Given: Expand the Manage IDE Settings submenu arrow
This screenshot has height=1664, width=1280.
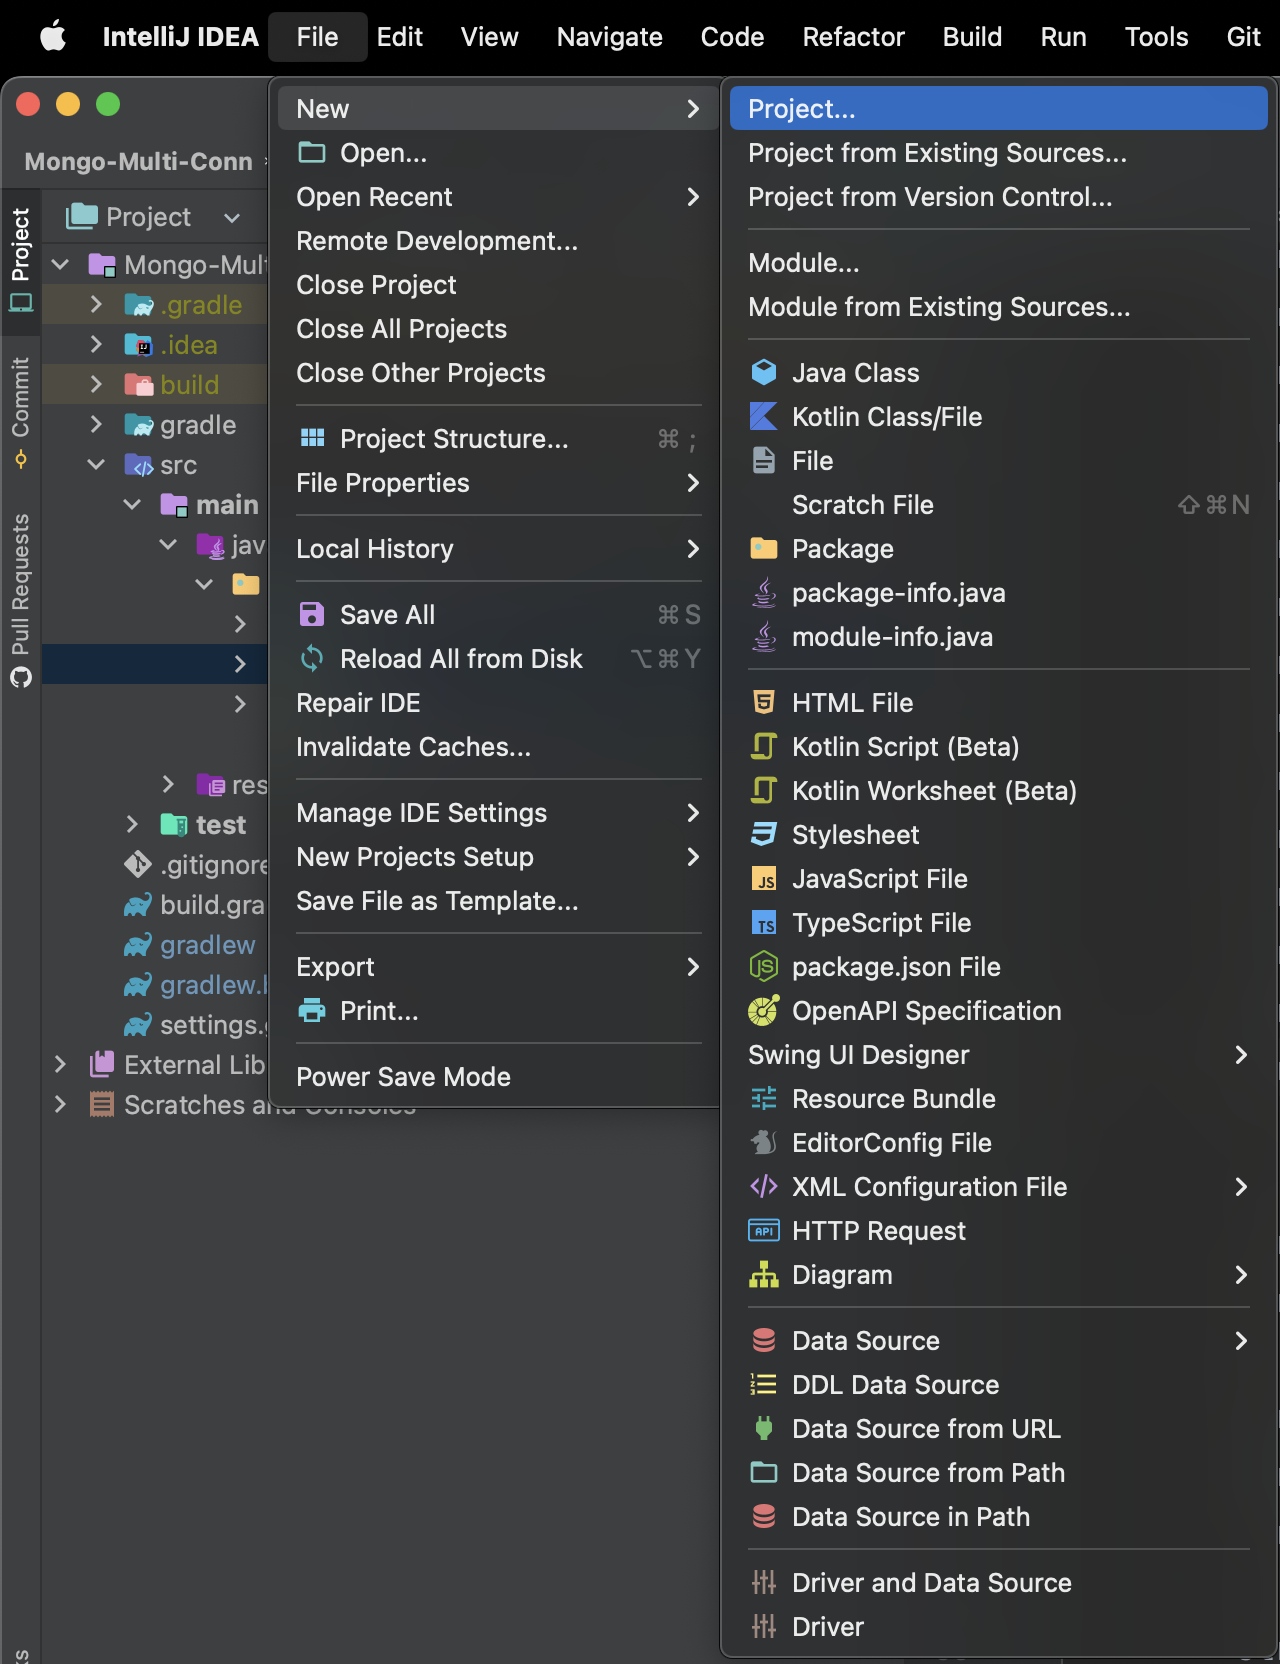Looking at the screenshot, I should click(x=693, y=813).
